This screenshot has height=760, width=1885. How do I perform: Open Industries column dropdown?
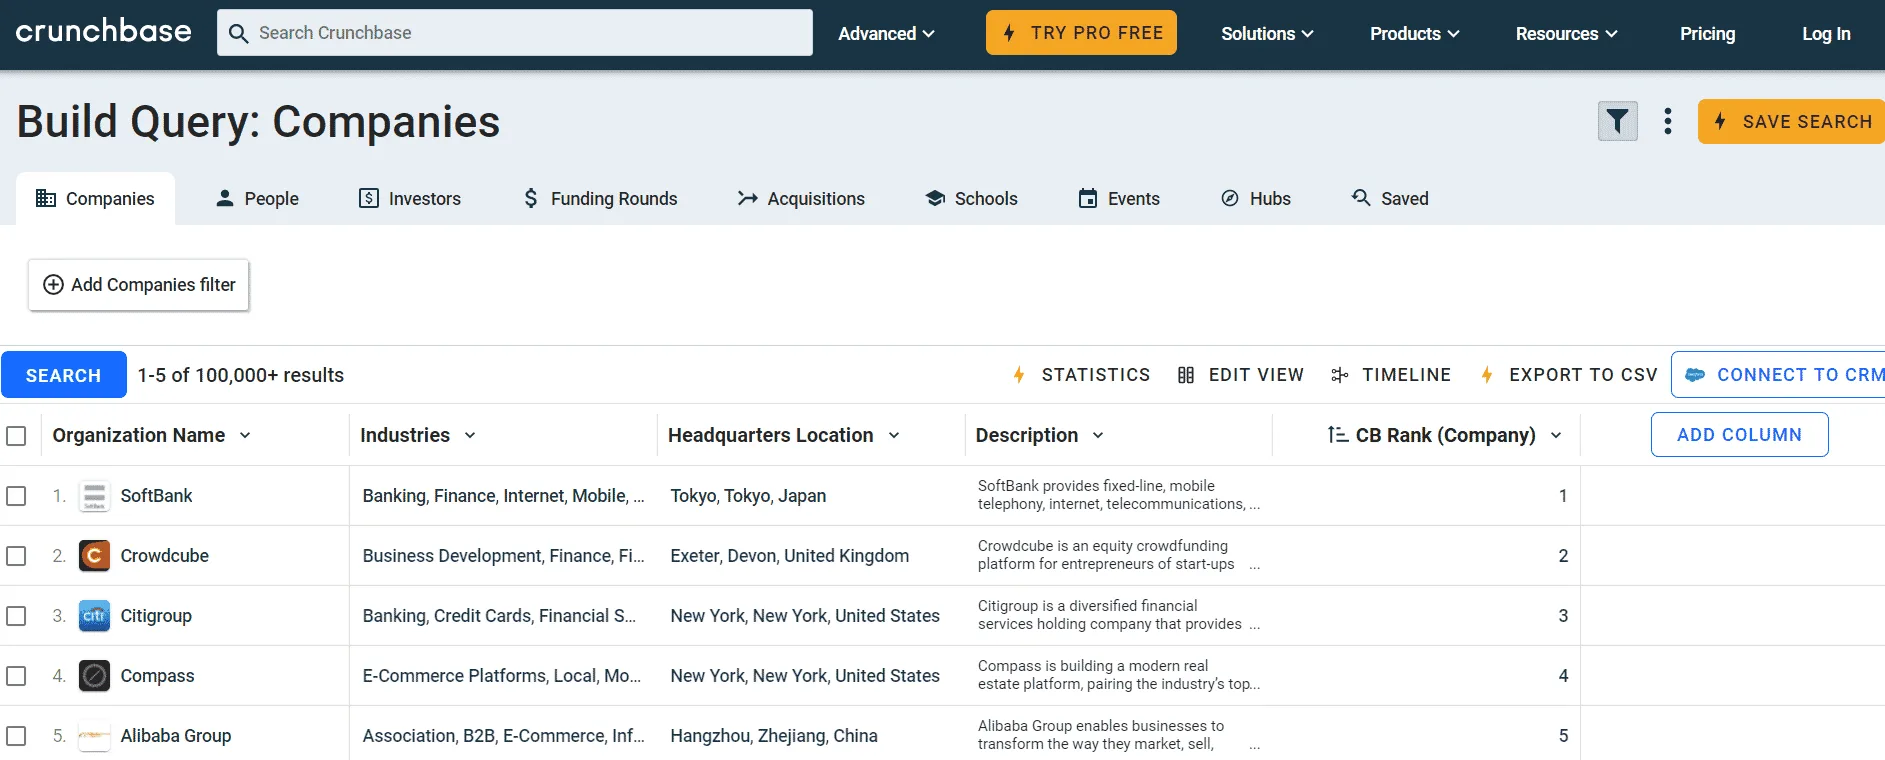pyautogui.click(x=470, y=436)
